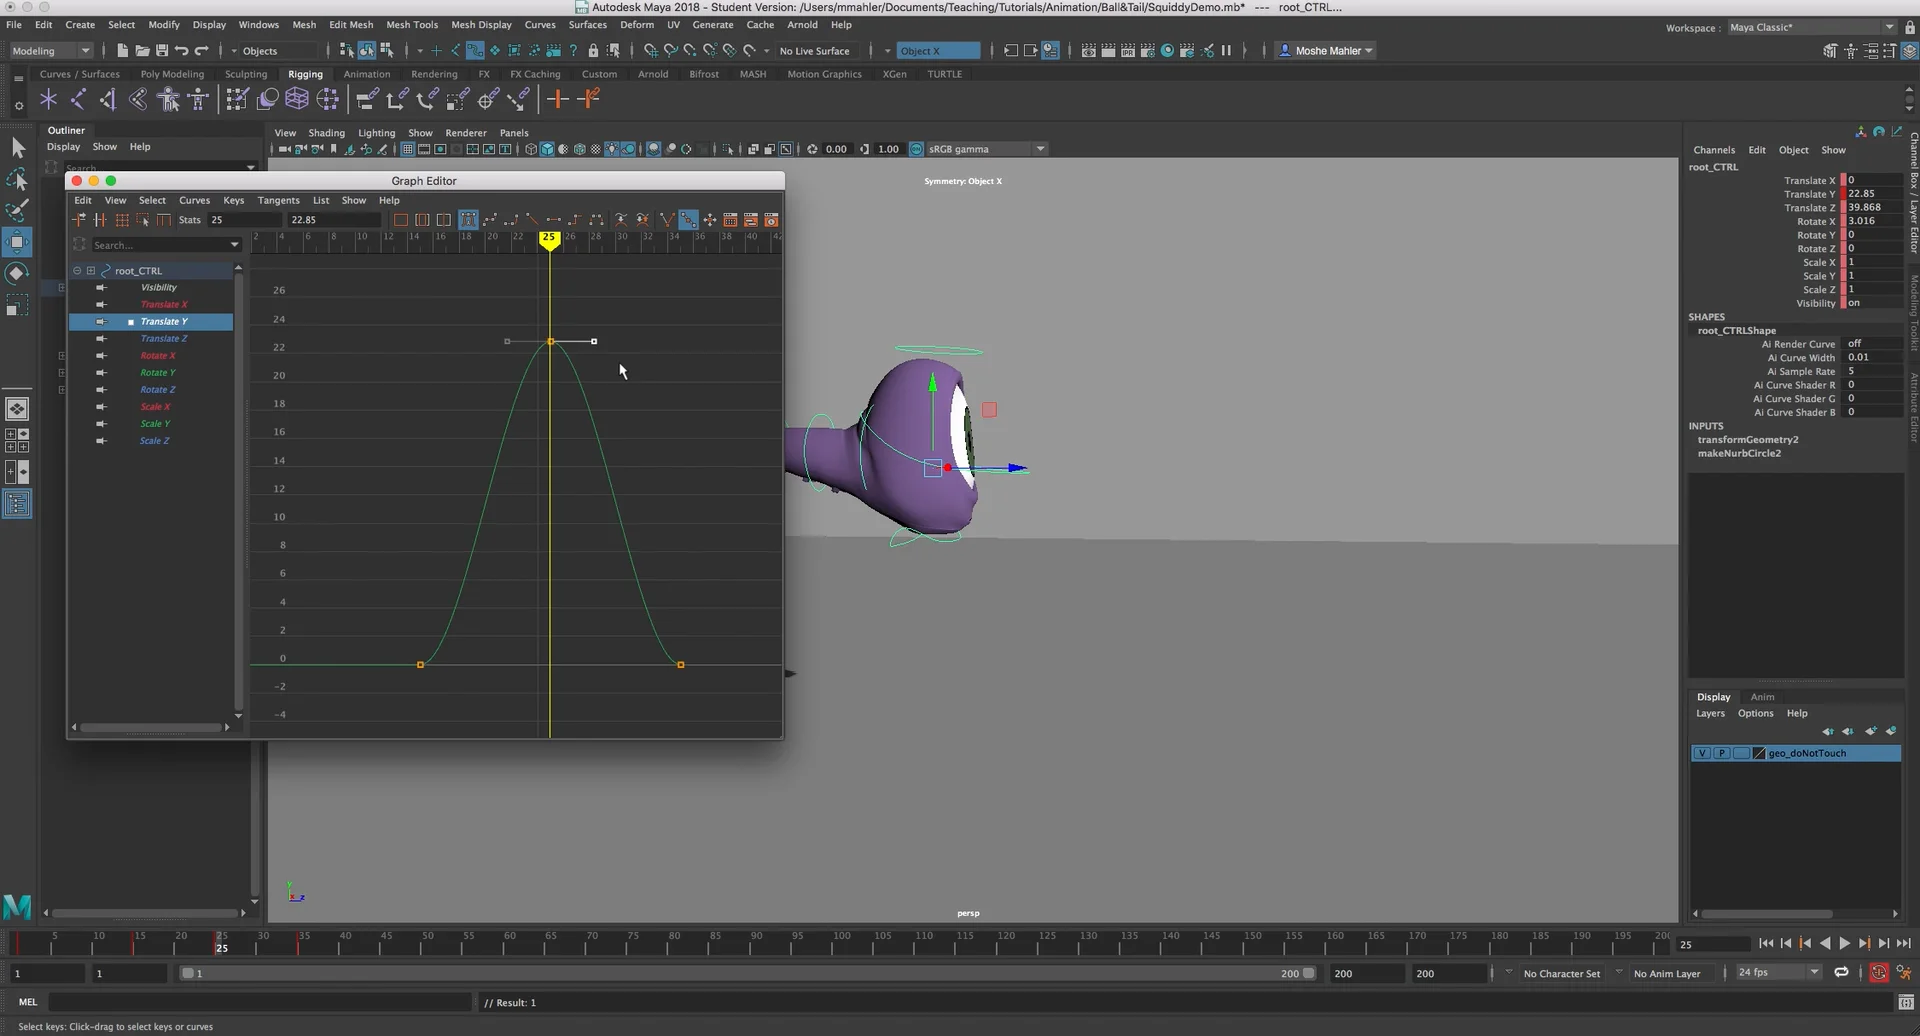
Task: Collapse root_CTRL in Graph Editor outliner
Action: coord(77,271)
